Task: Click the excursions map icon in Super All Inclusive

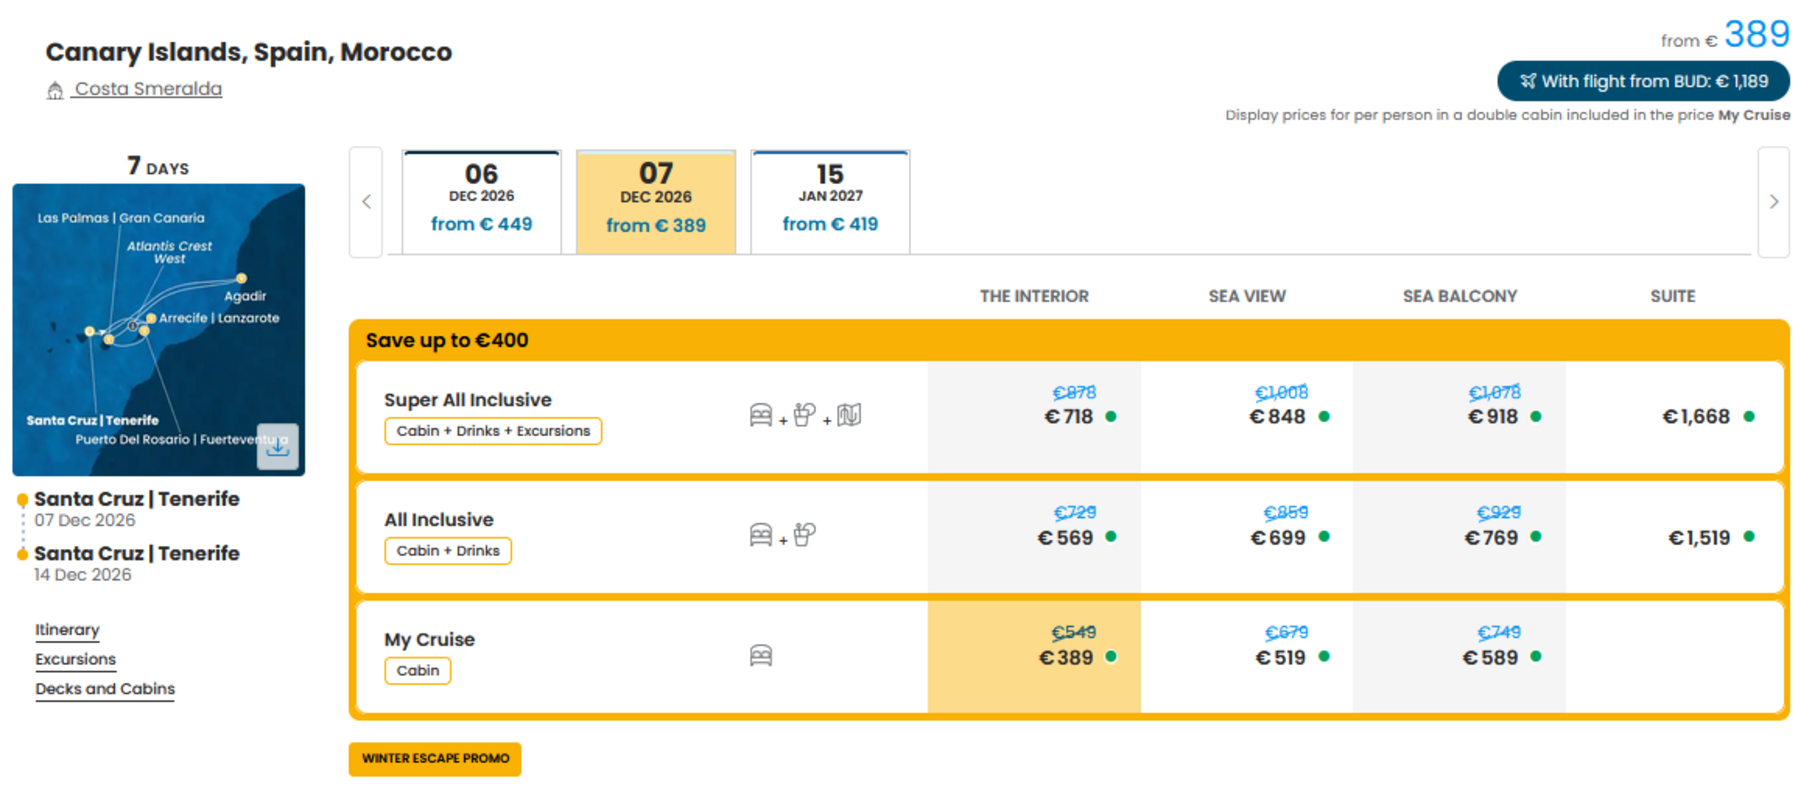Action: coord(849,415)
